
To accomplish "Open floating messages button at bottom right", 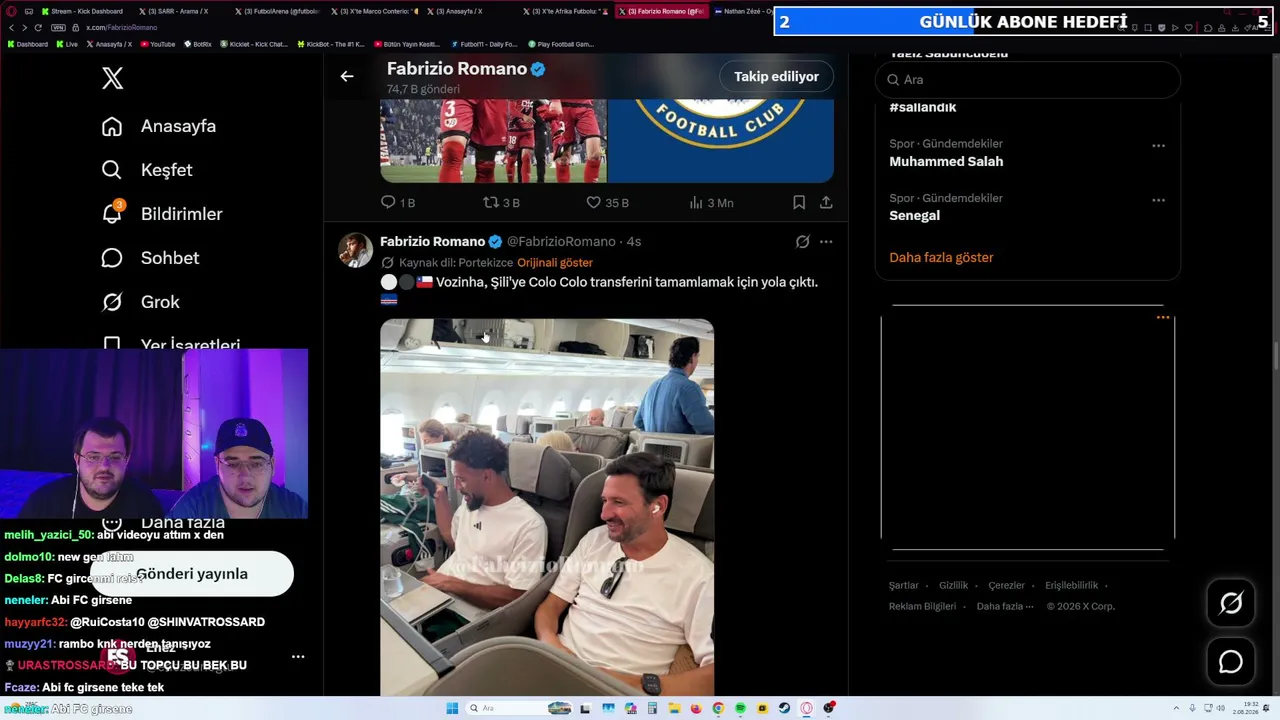I will [1231, 662].
